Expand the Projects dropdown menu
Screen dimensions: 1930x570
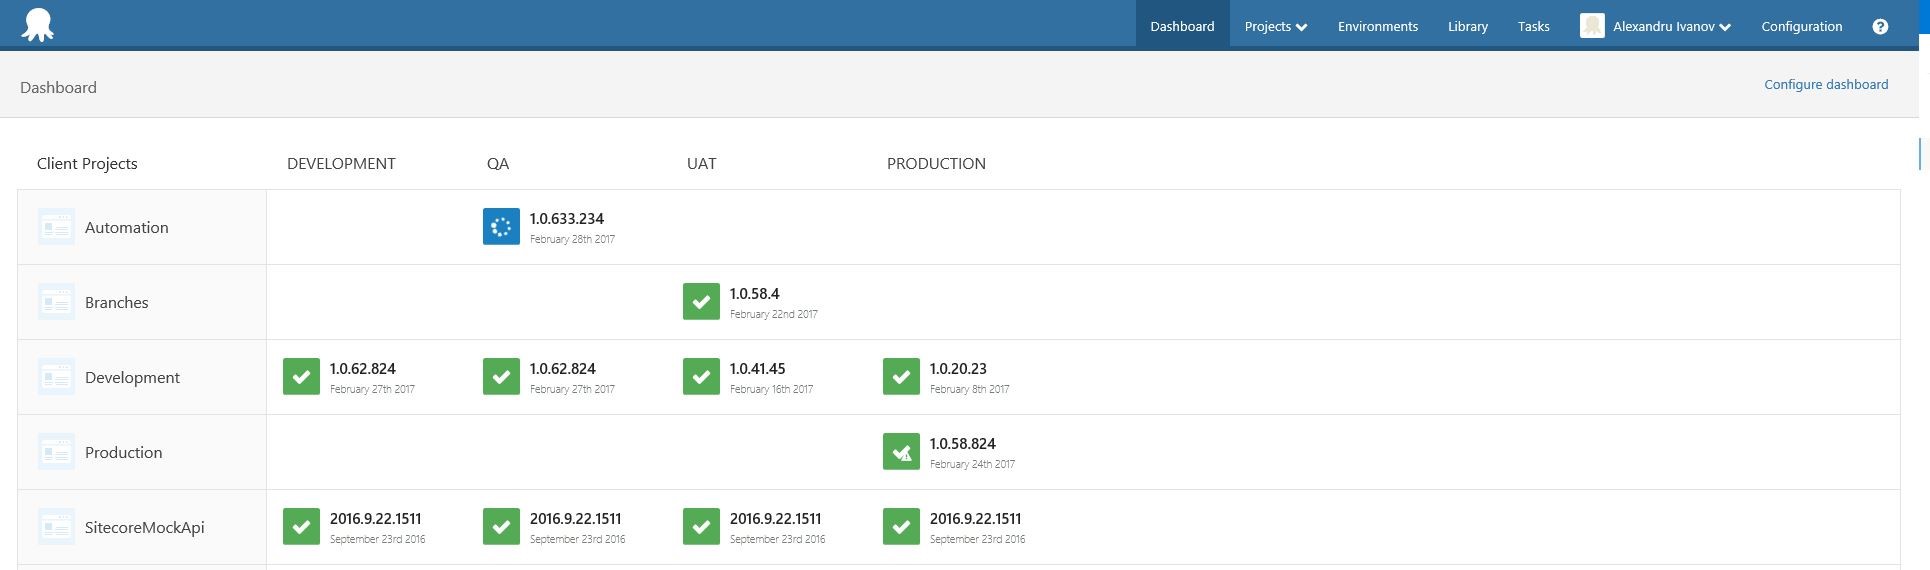(1275, 27)
